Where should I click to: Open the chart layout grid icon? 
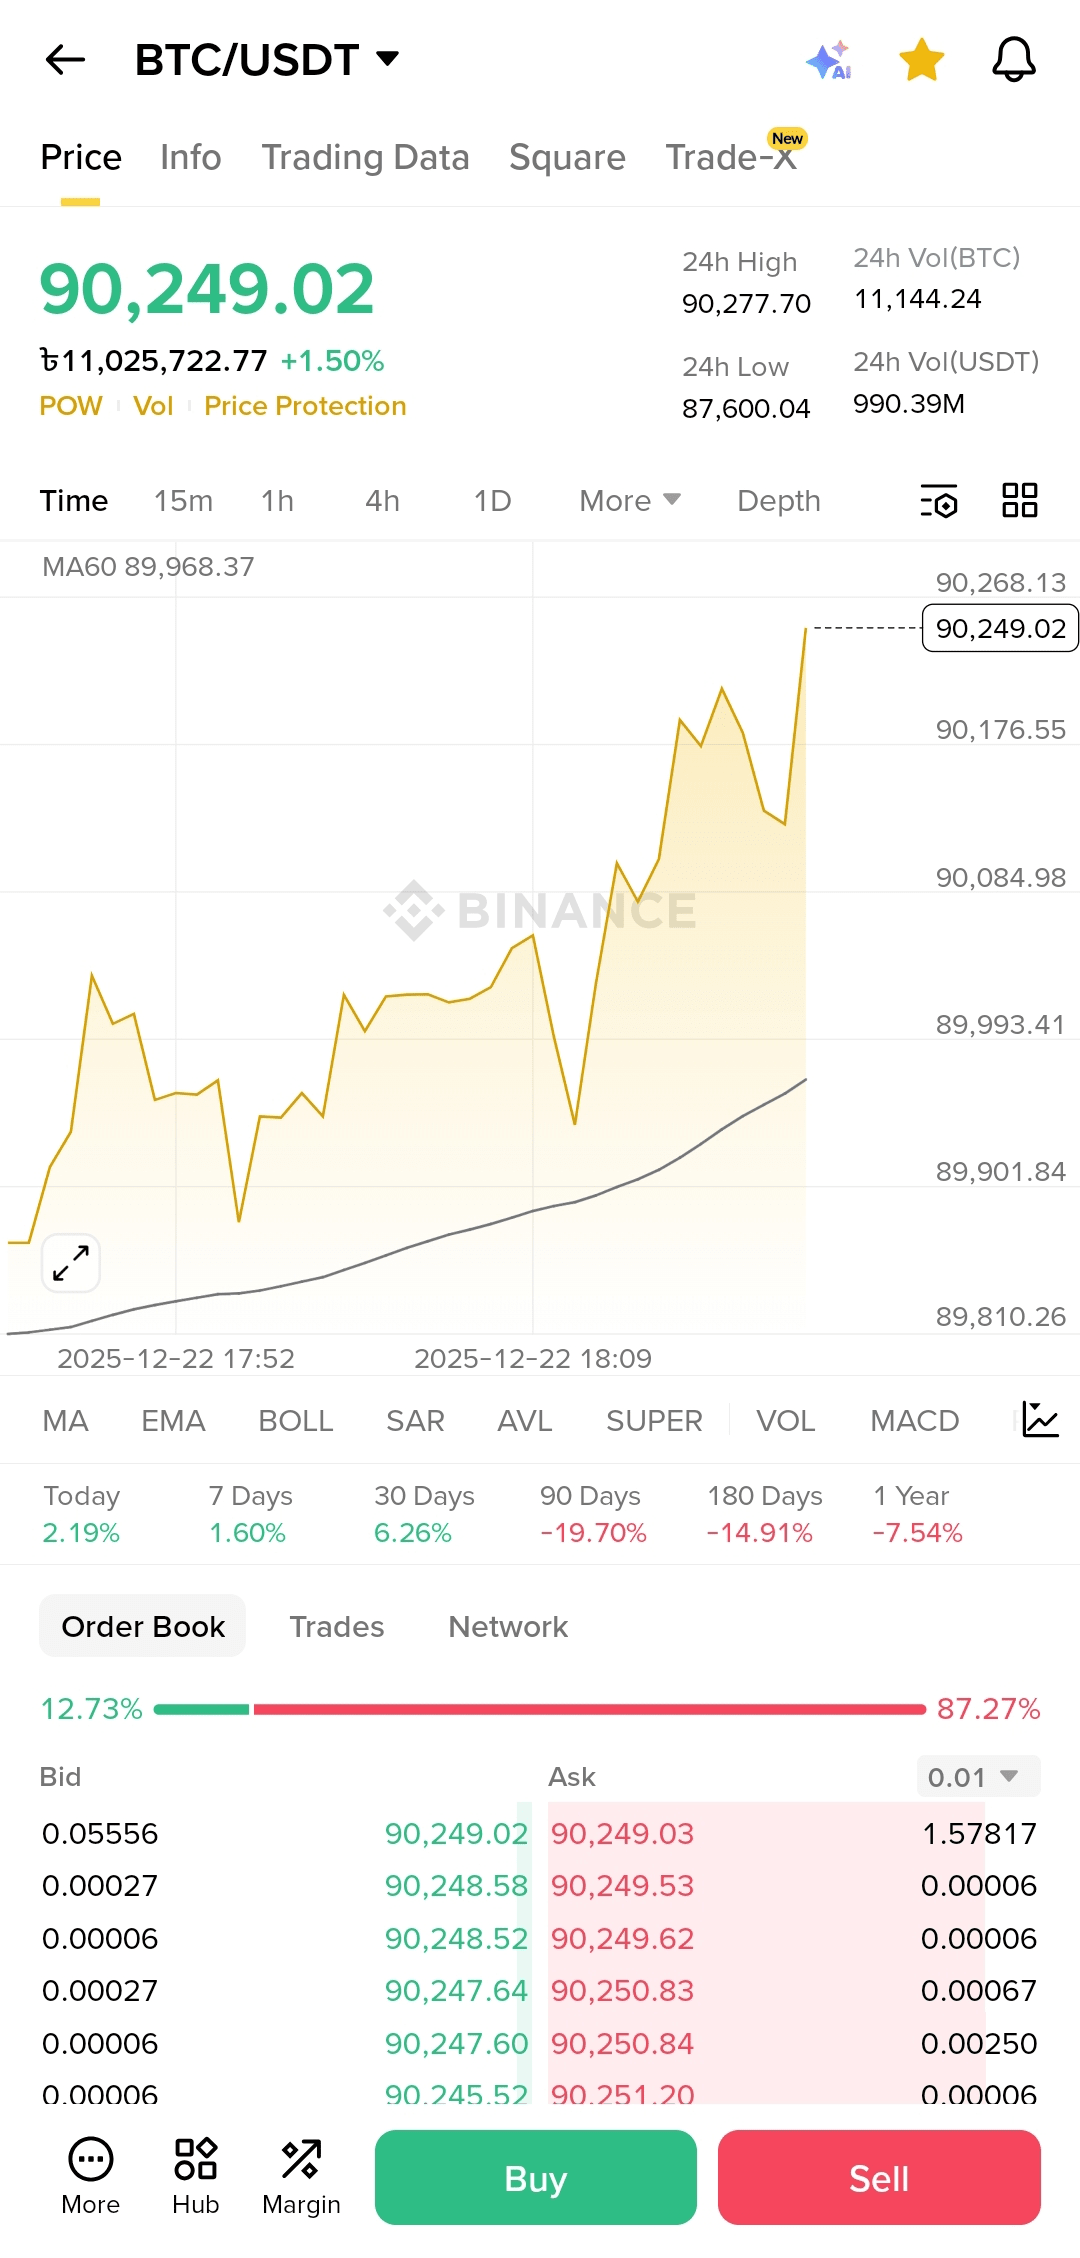tap(1020, 500)
